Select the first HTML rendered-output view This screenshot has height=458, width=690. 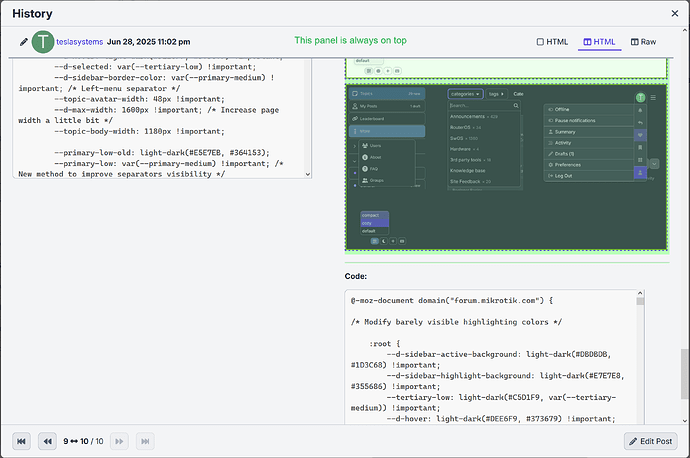pyautogui.click(x=553, y=42)
